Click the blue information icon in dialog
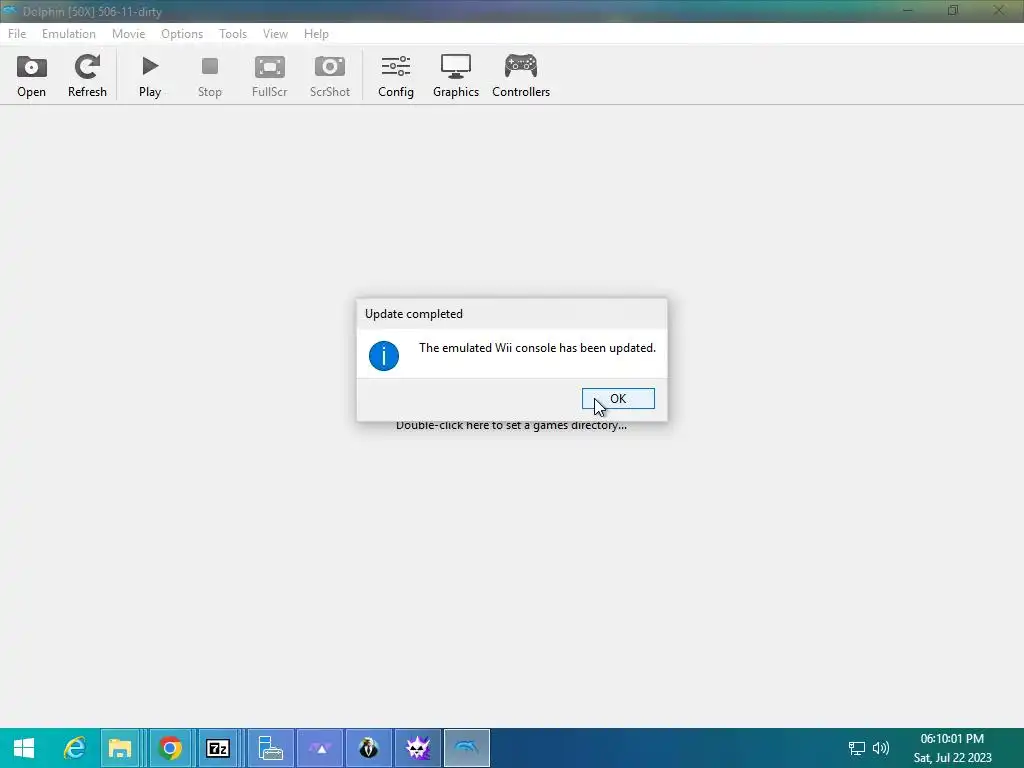Image resolution: width=1024 pixels, height=768 pixels. 384,356
